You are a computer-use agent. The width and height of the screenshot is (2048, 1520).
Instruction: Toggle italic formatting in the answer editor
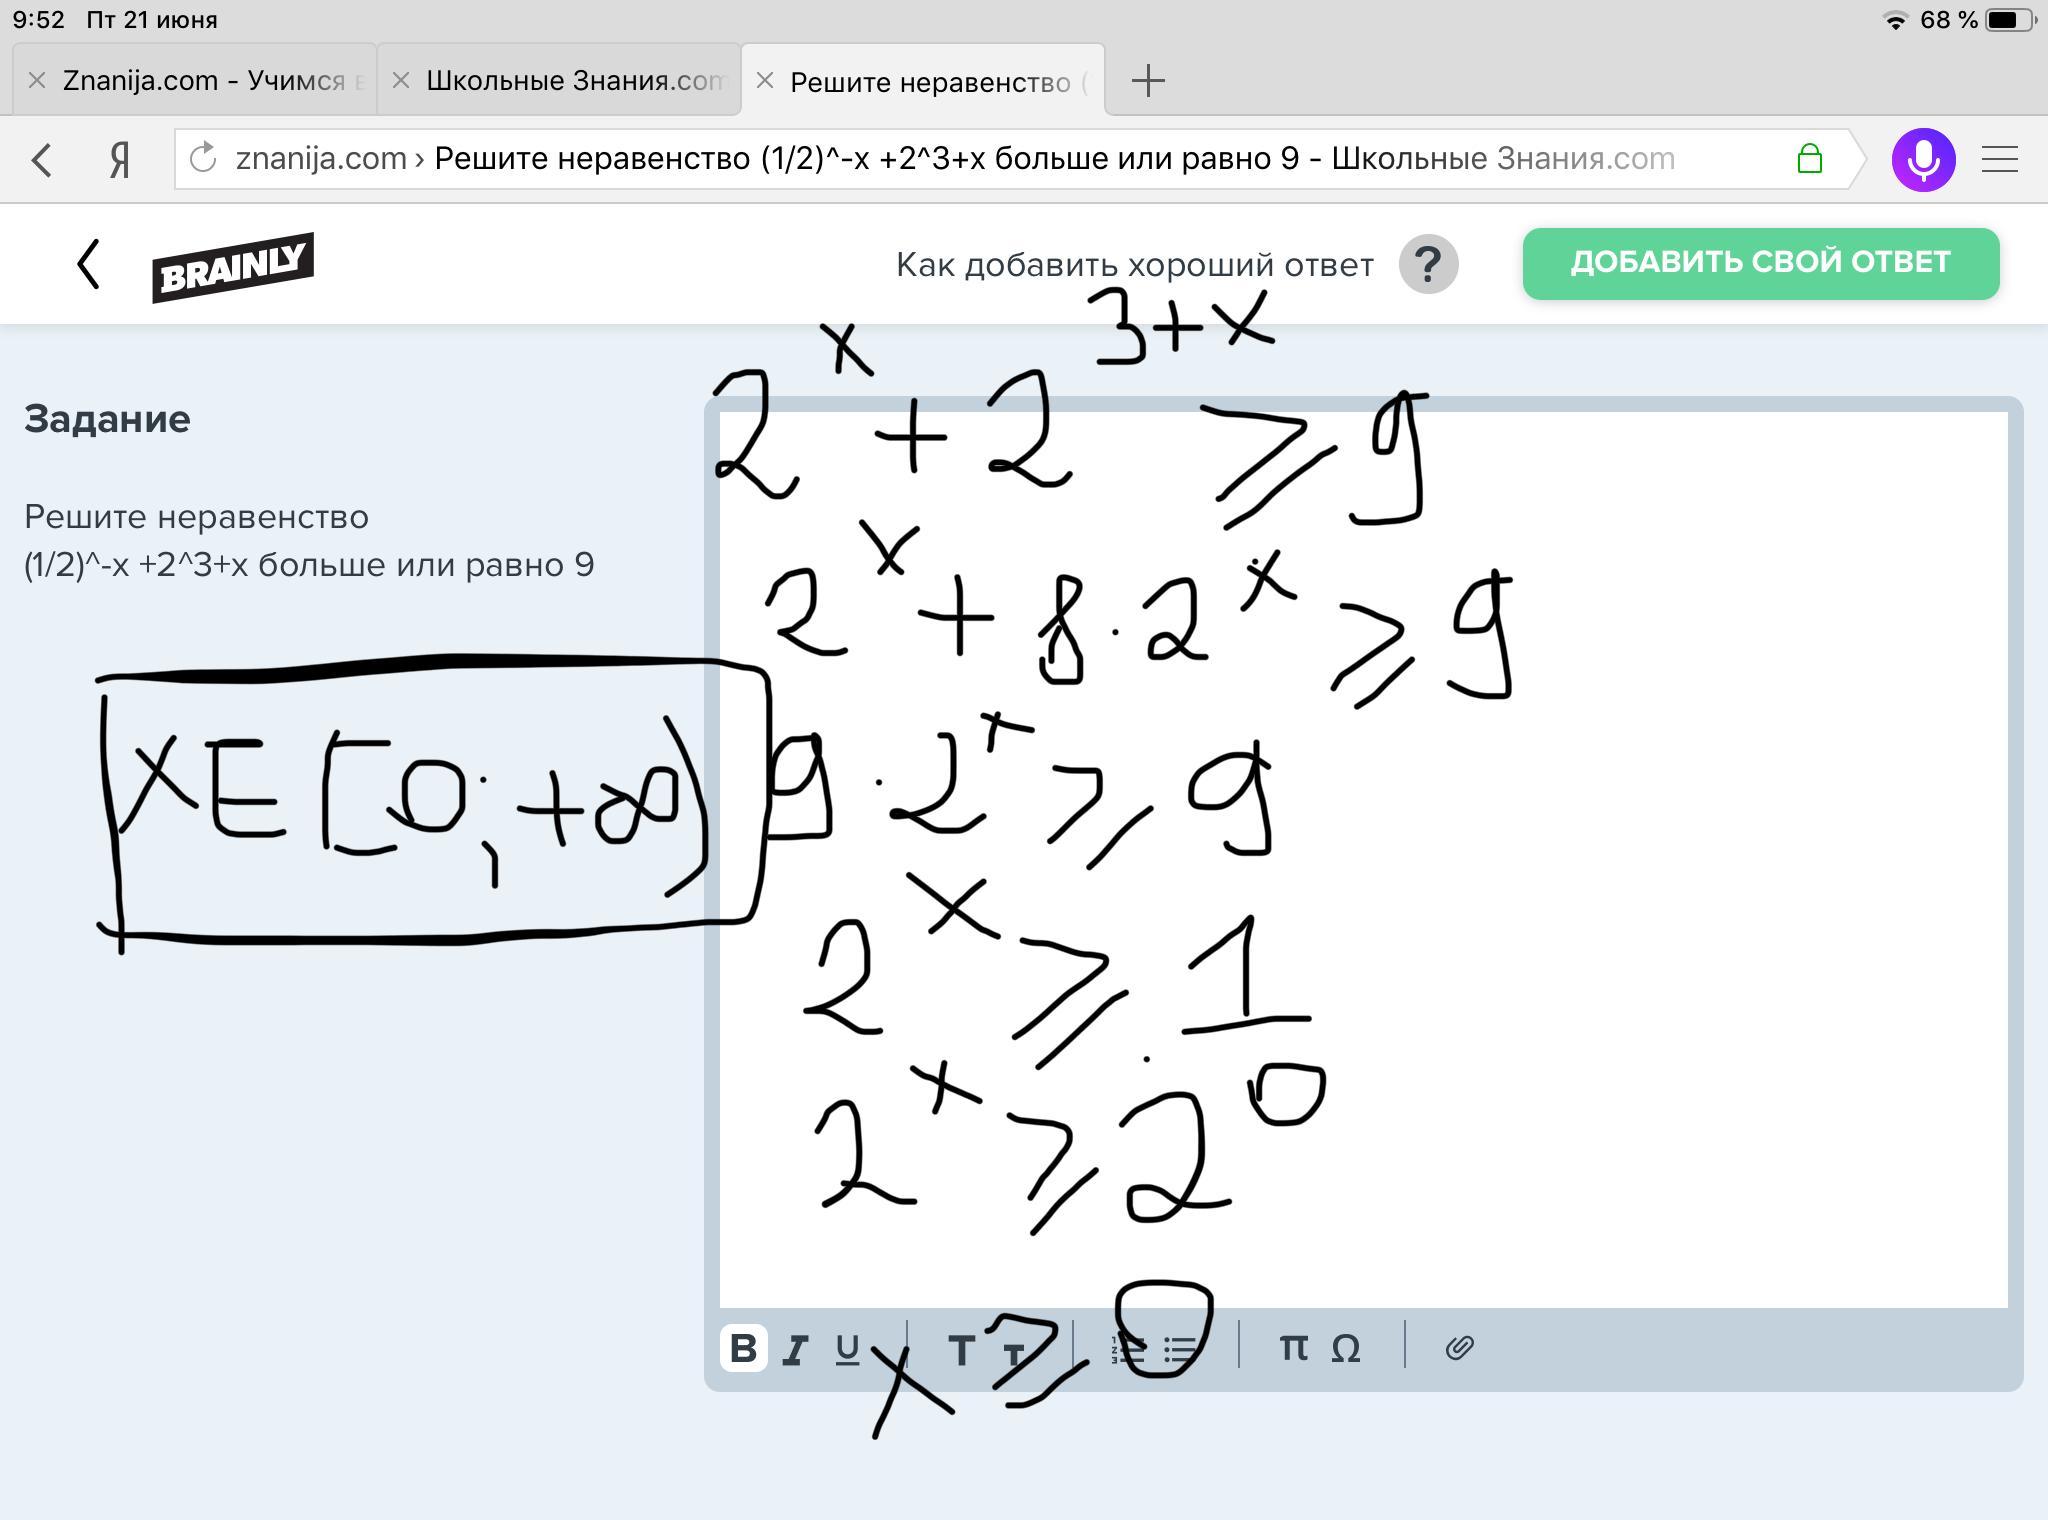(x=795, y=1350)
